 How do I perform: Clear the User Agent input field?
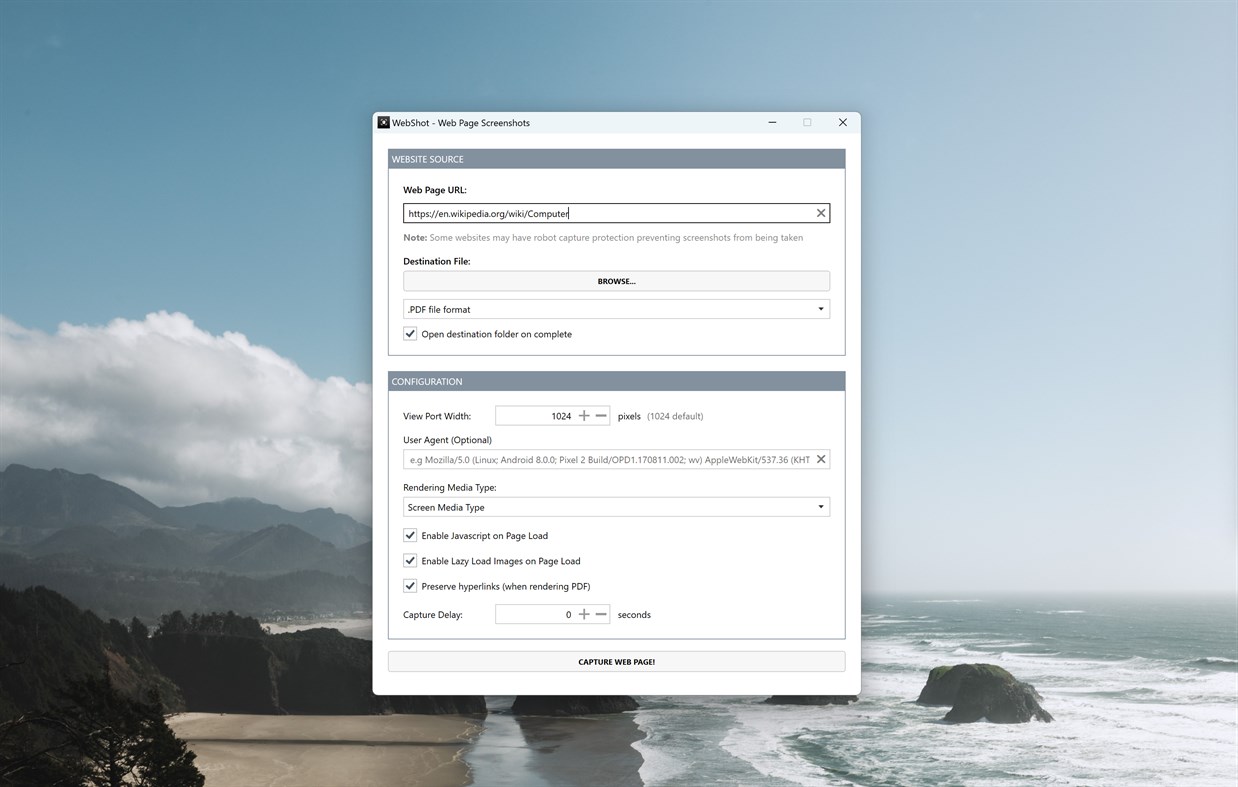(820, 458)
